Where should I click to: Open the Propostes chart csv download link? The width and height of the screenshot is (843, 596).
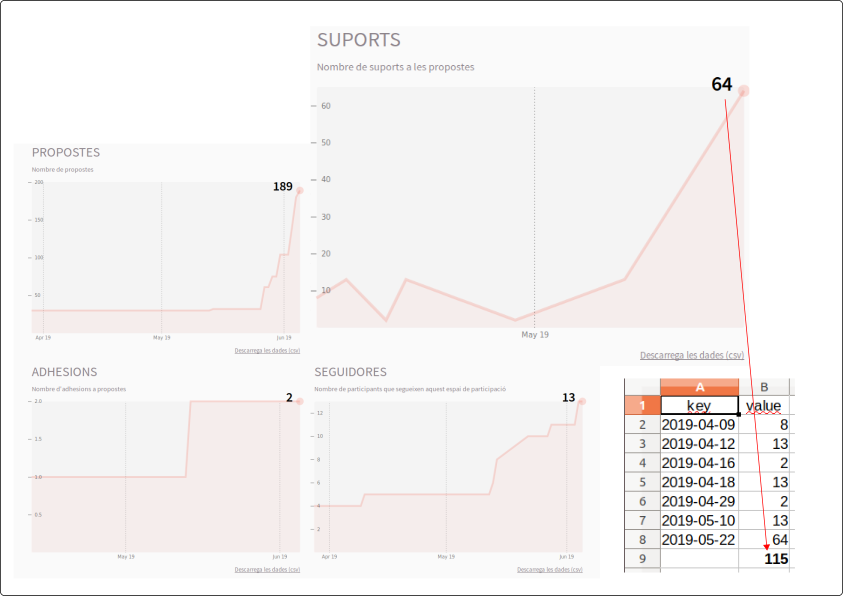tap(267, 351)
